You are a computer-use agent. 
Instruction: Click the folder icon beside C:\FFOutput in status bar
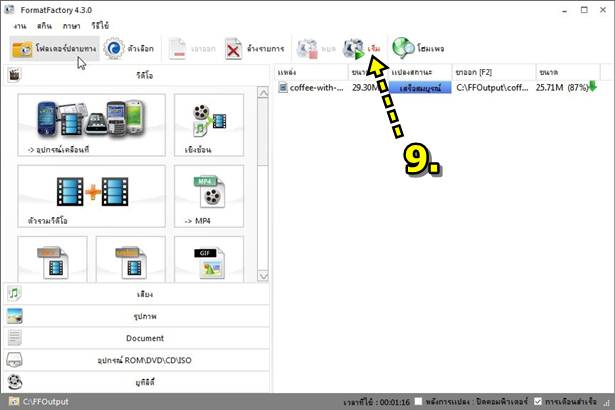click(x=14, y=401)
